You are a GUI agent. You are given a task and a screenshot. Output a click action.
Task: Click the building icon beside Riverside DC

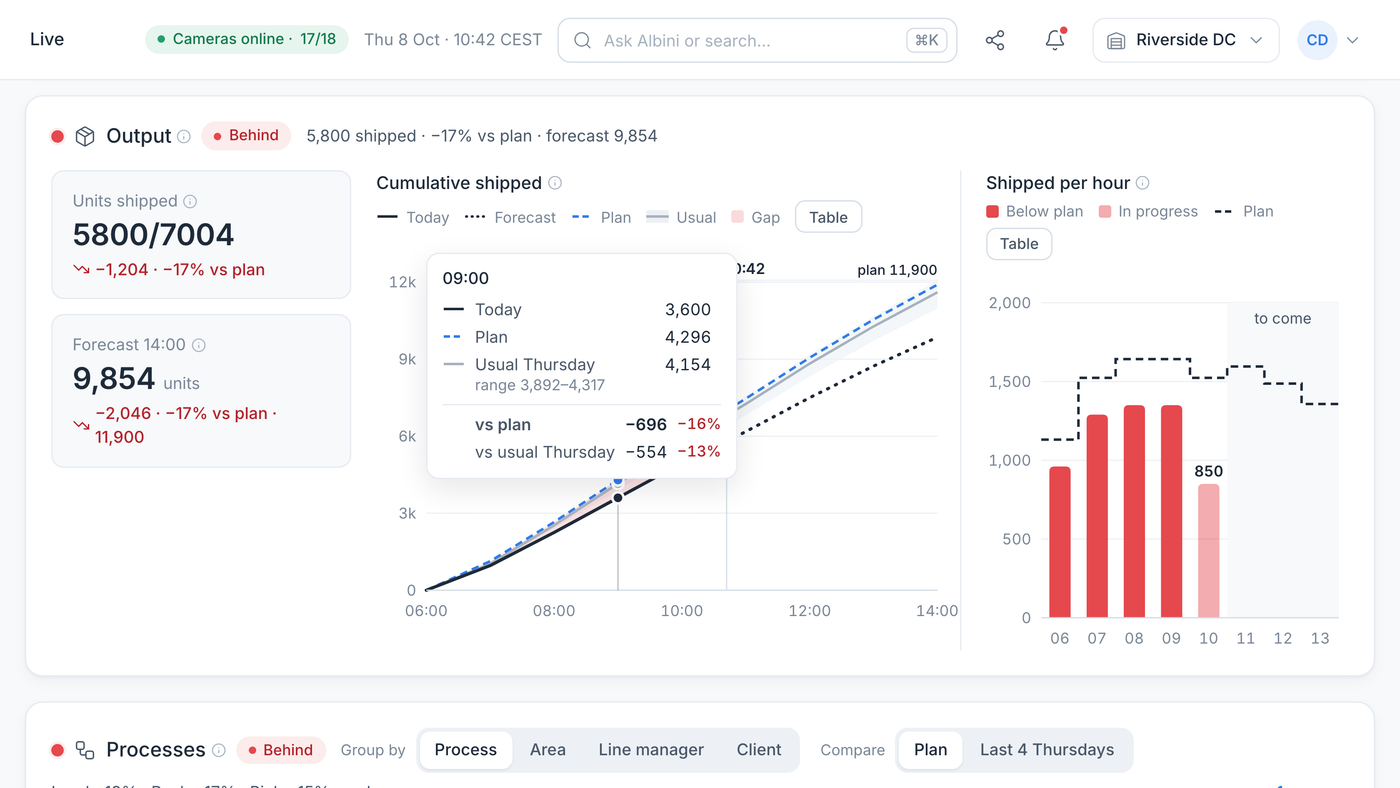click(1116, 41)
